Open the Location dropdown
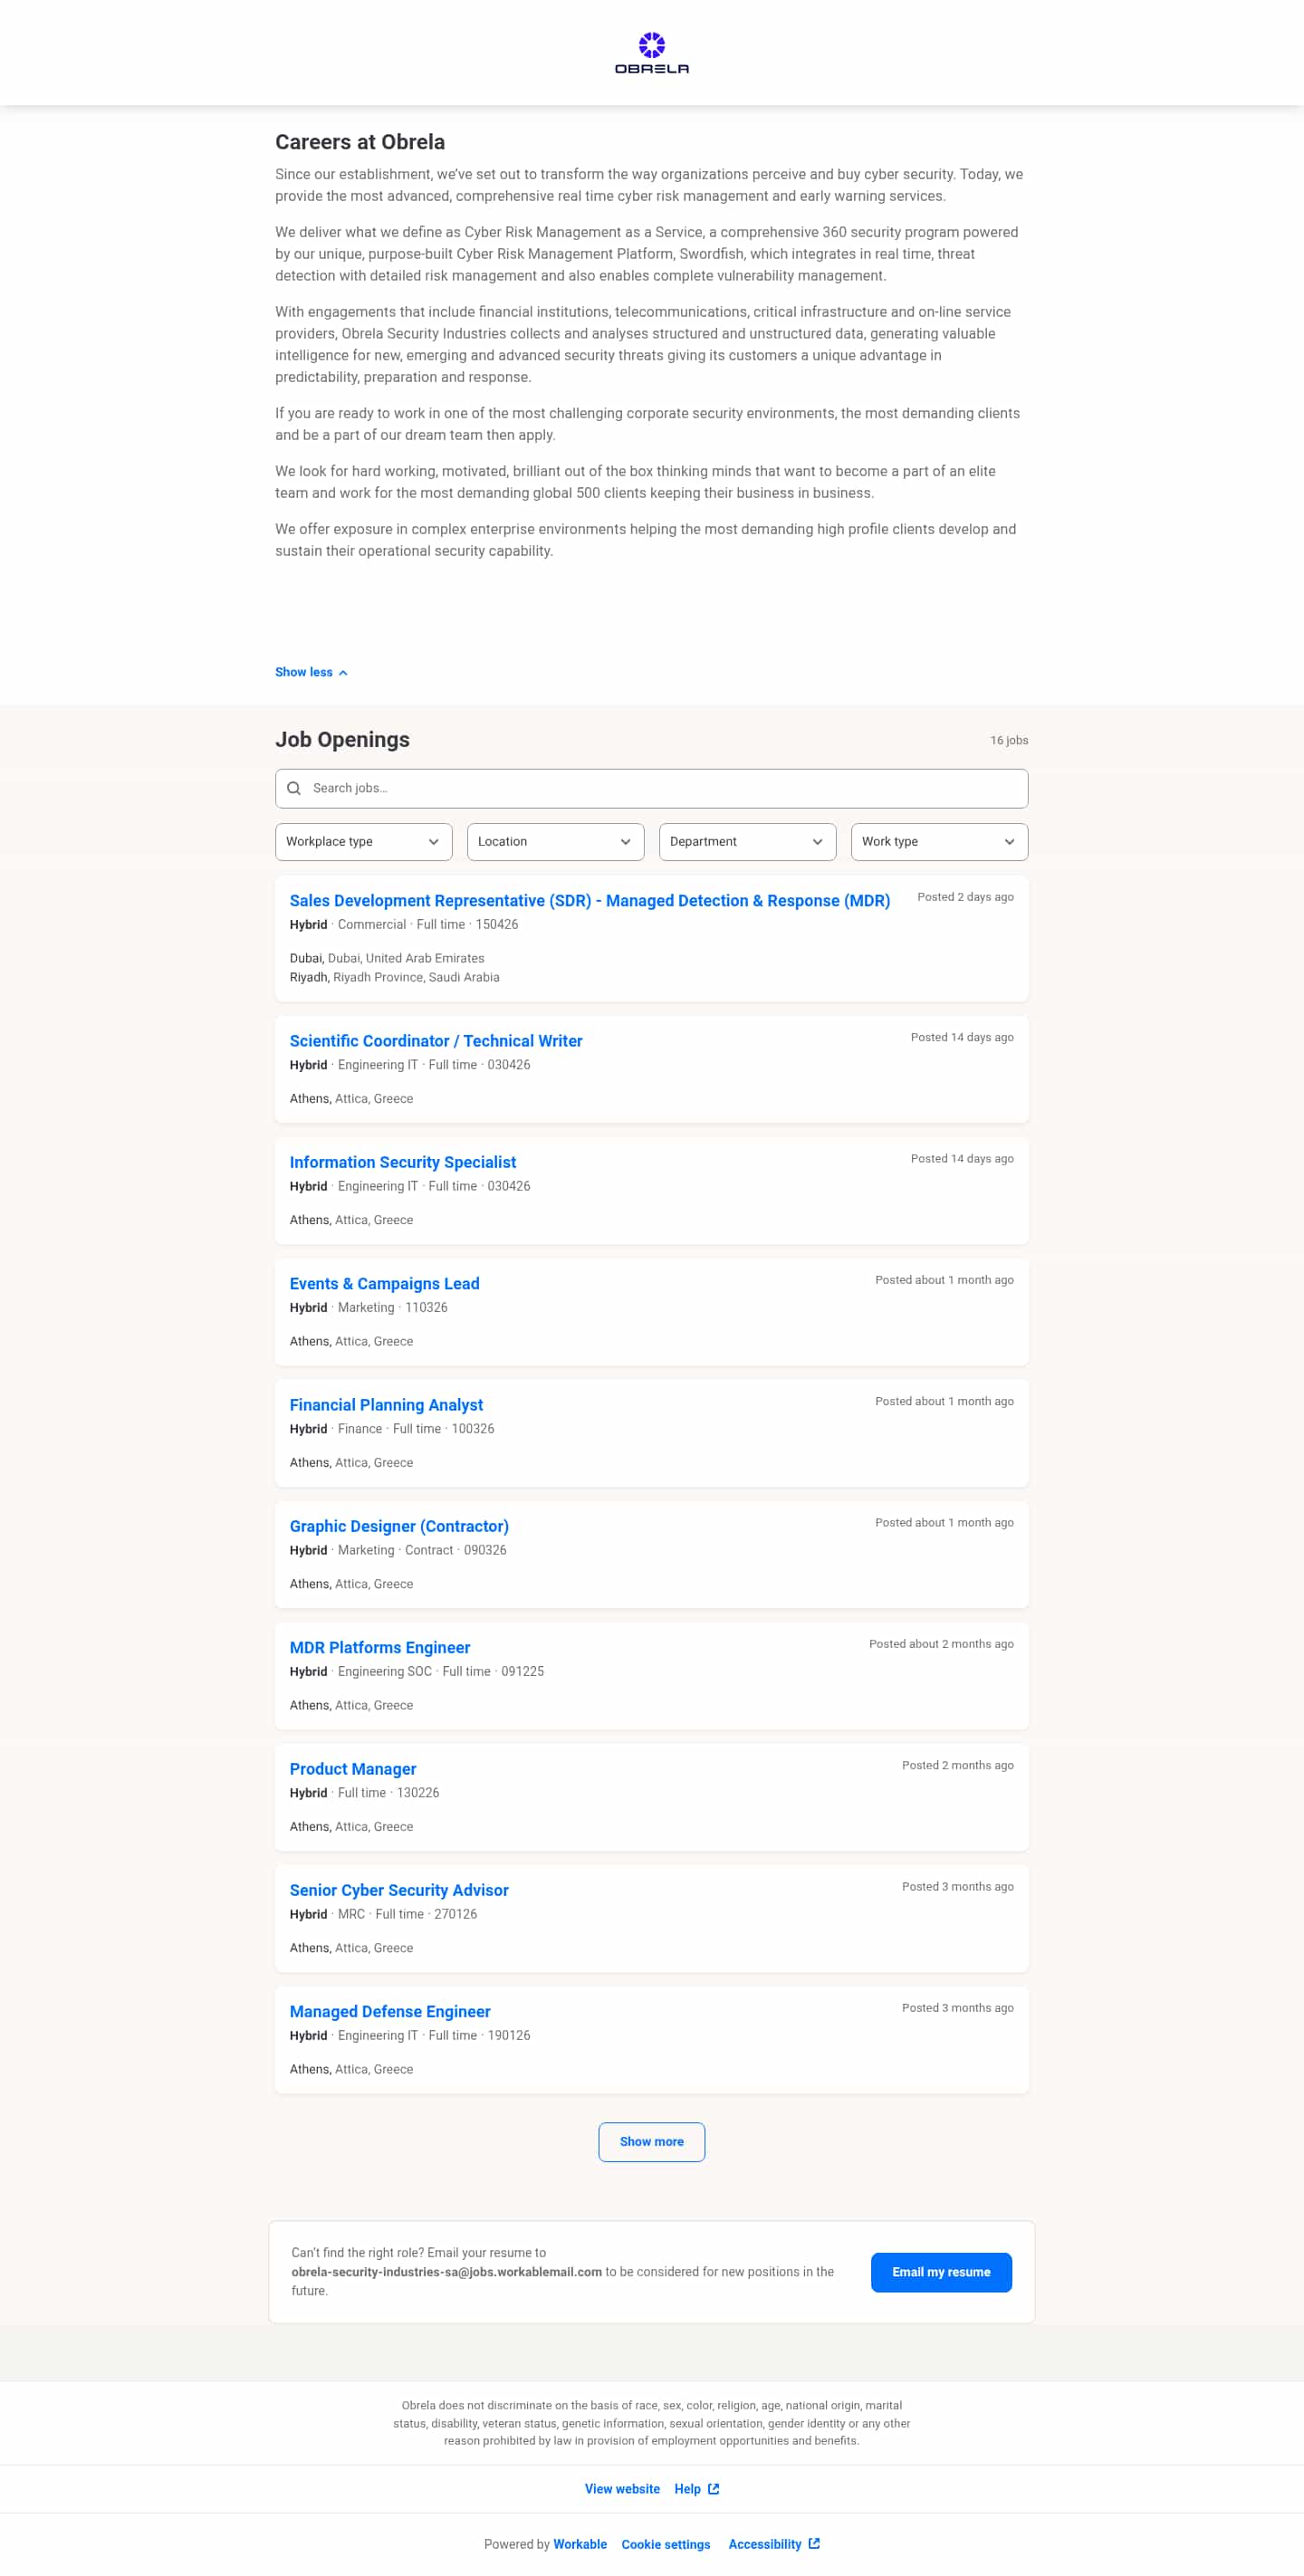 coord(555,842)
